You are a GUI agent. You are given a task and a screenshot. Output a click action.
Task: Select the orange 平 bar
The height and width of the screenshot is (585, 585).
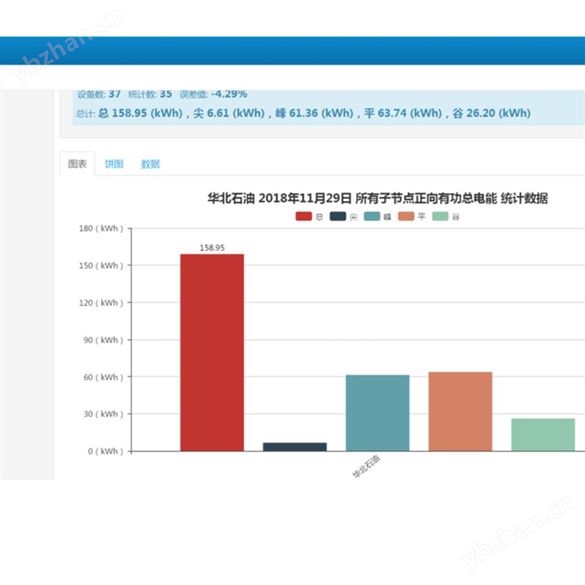(460, 412)
